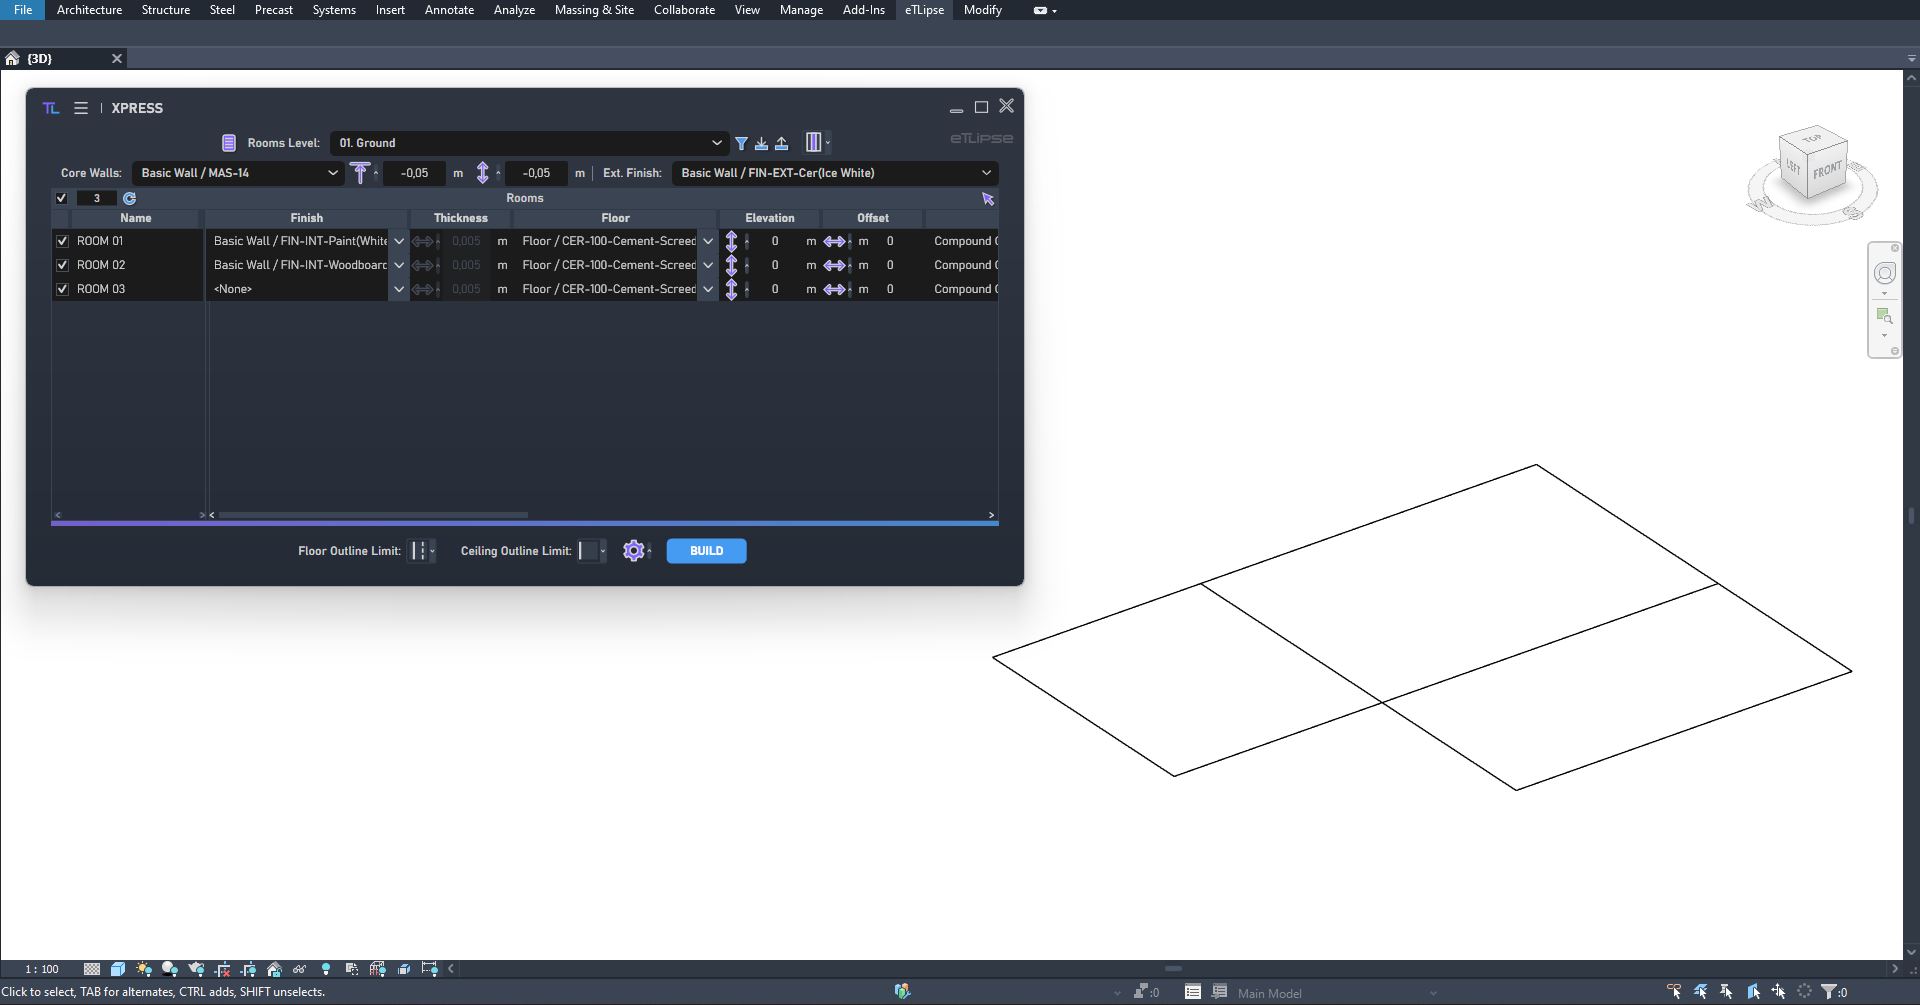Expand ROOM 01 Finish dropdown
The width and height of the screenshot is (1920, 1005).
pos(399,241)
